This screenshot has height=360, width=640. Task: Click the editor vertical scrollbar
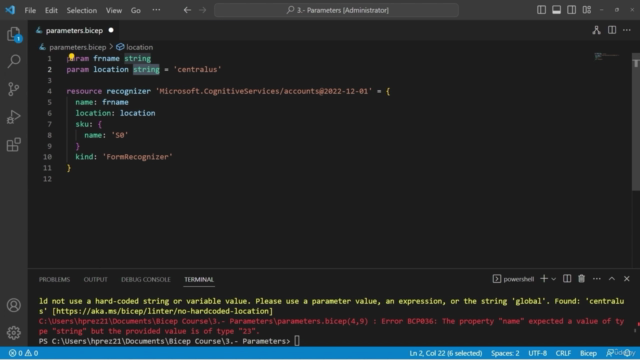pos(636,122)
